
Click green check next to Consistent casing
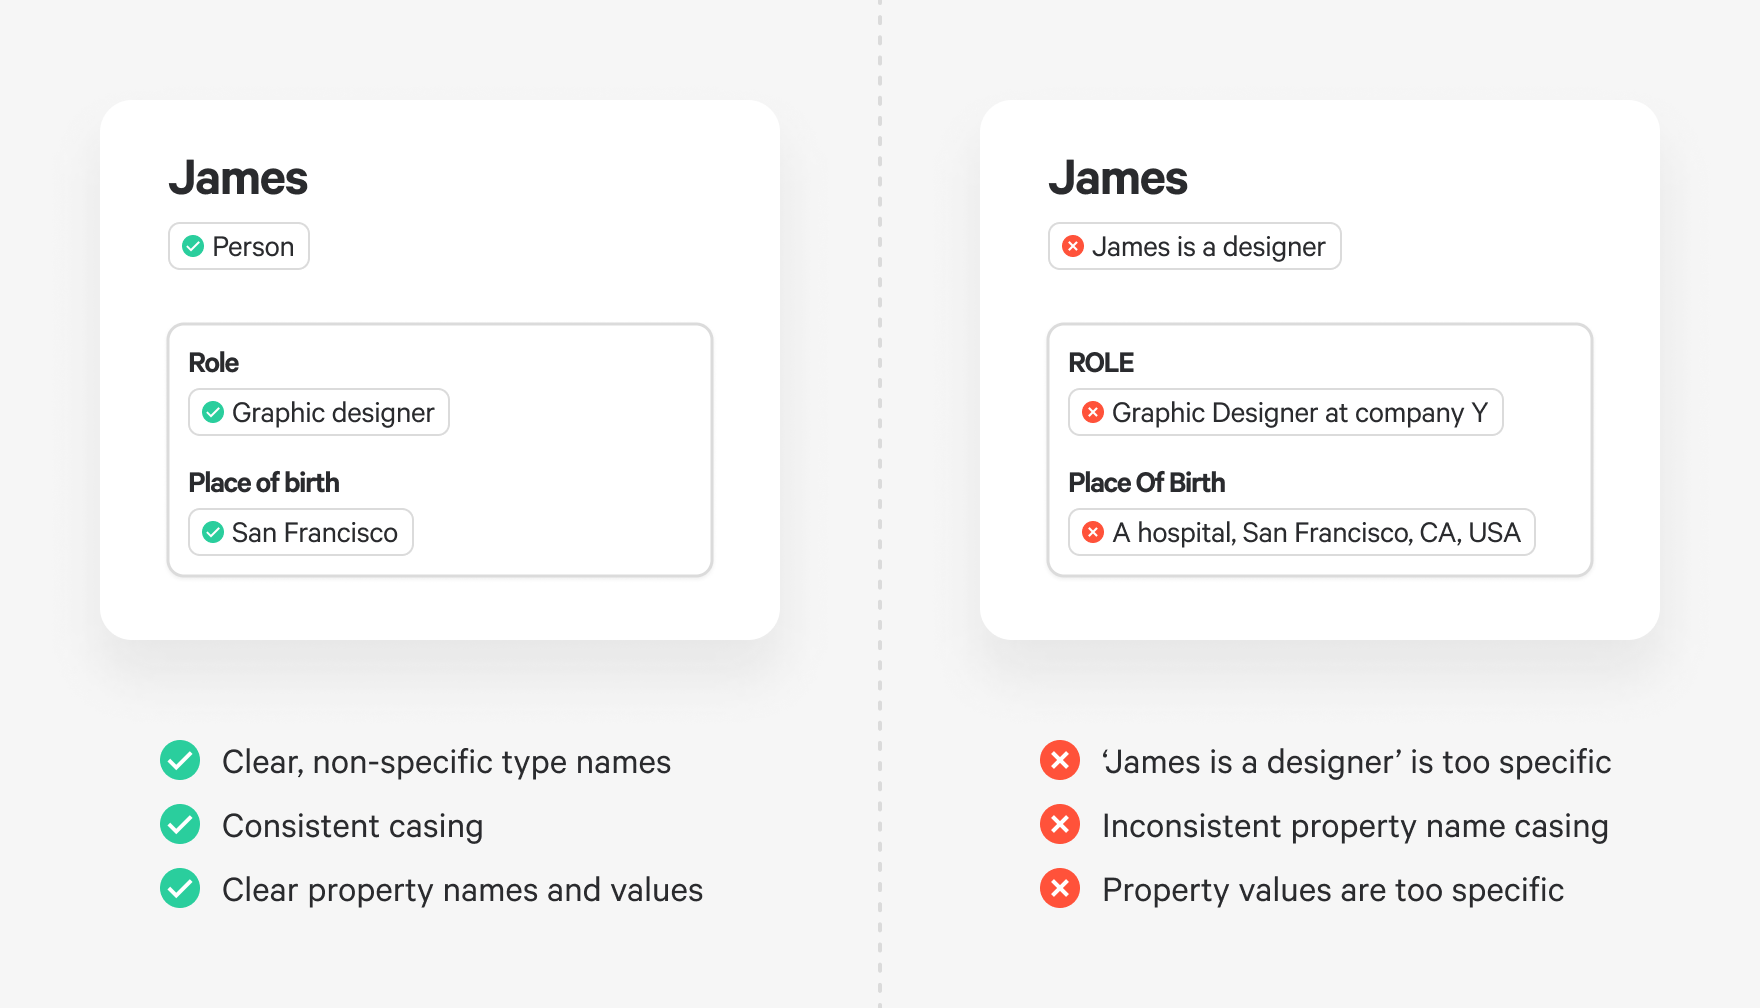click(x=180, y=825)
